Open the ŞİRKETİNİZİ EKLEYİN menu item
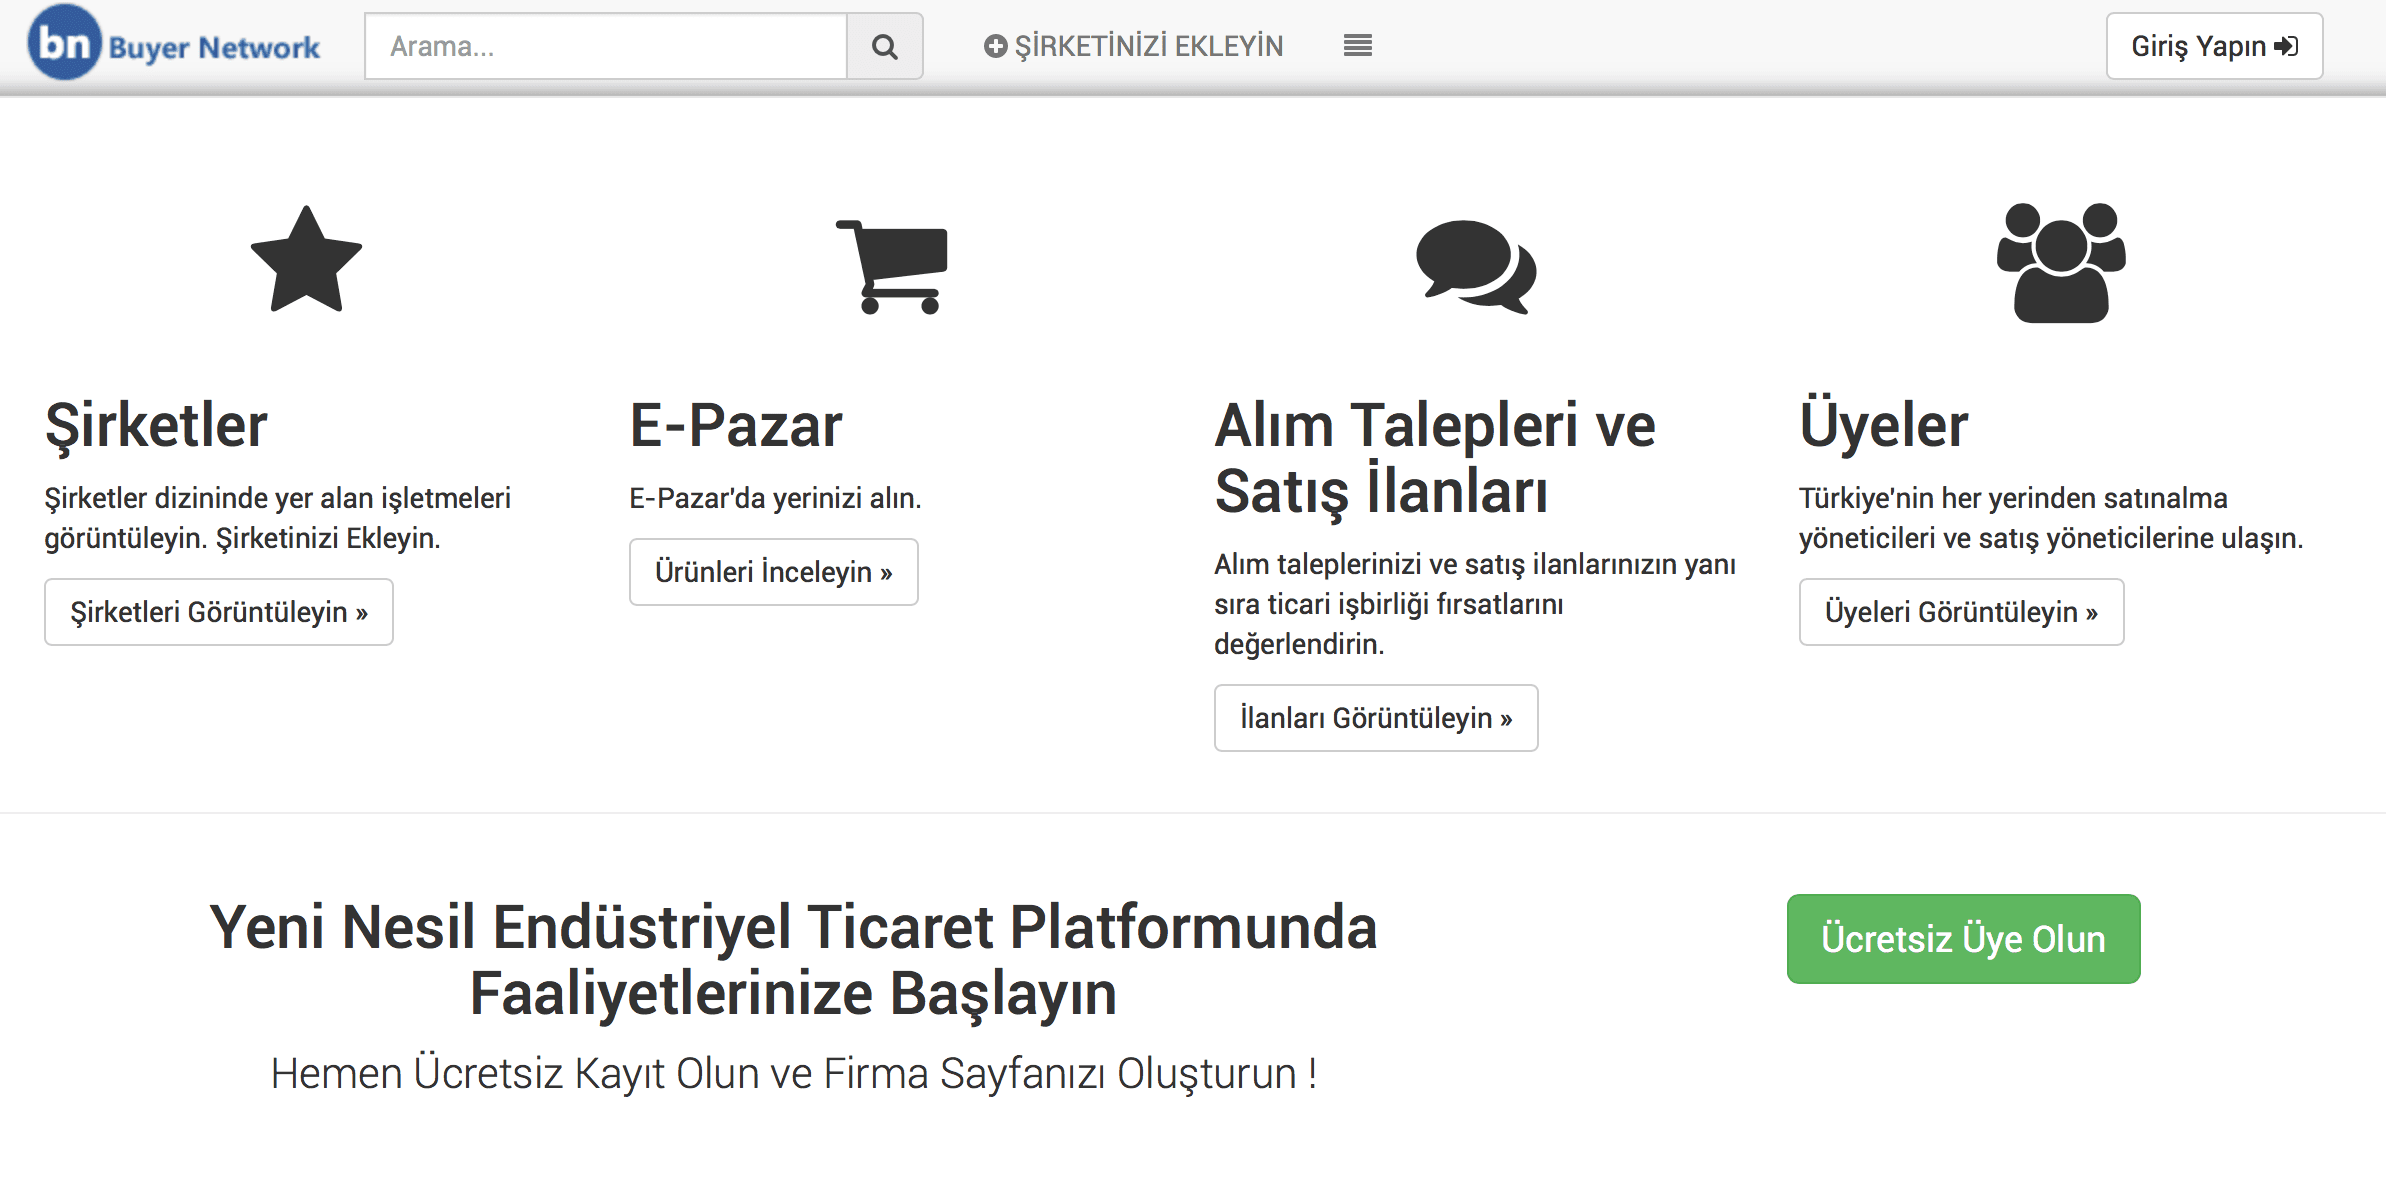Image resolution: width=2386 pixels, height=1188 pixels. point(1148,46)
